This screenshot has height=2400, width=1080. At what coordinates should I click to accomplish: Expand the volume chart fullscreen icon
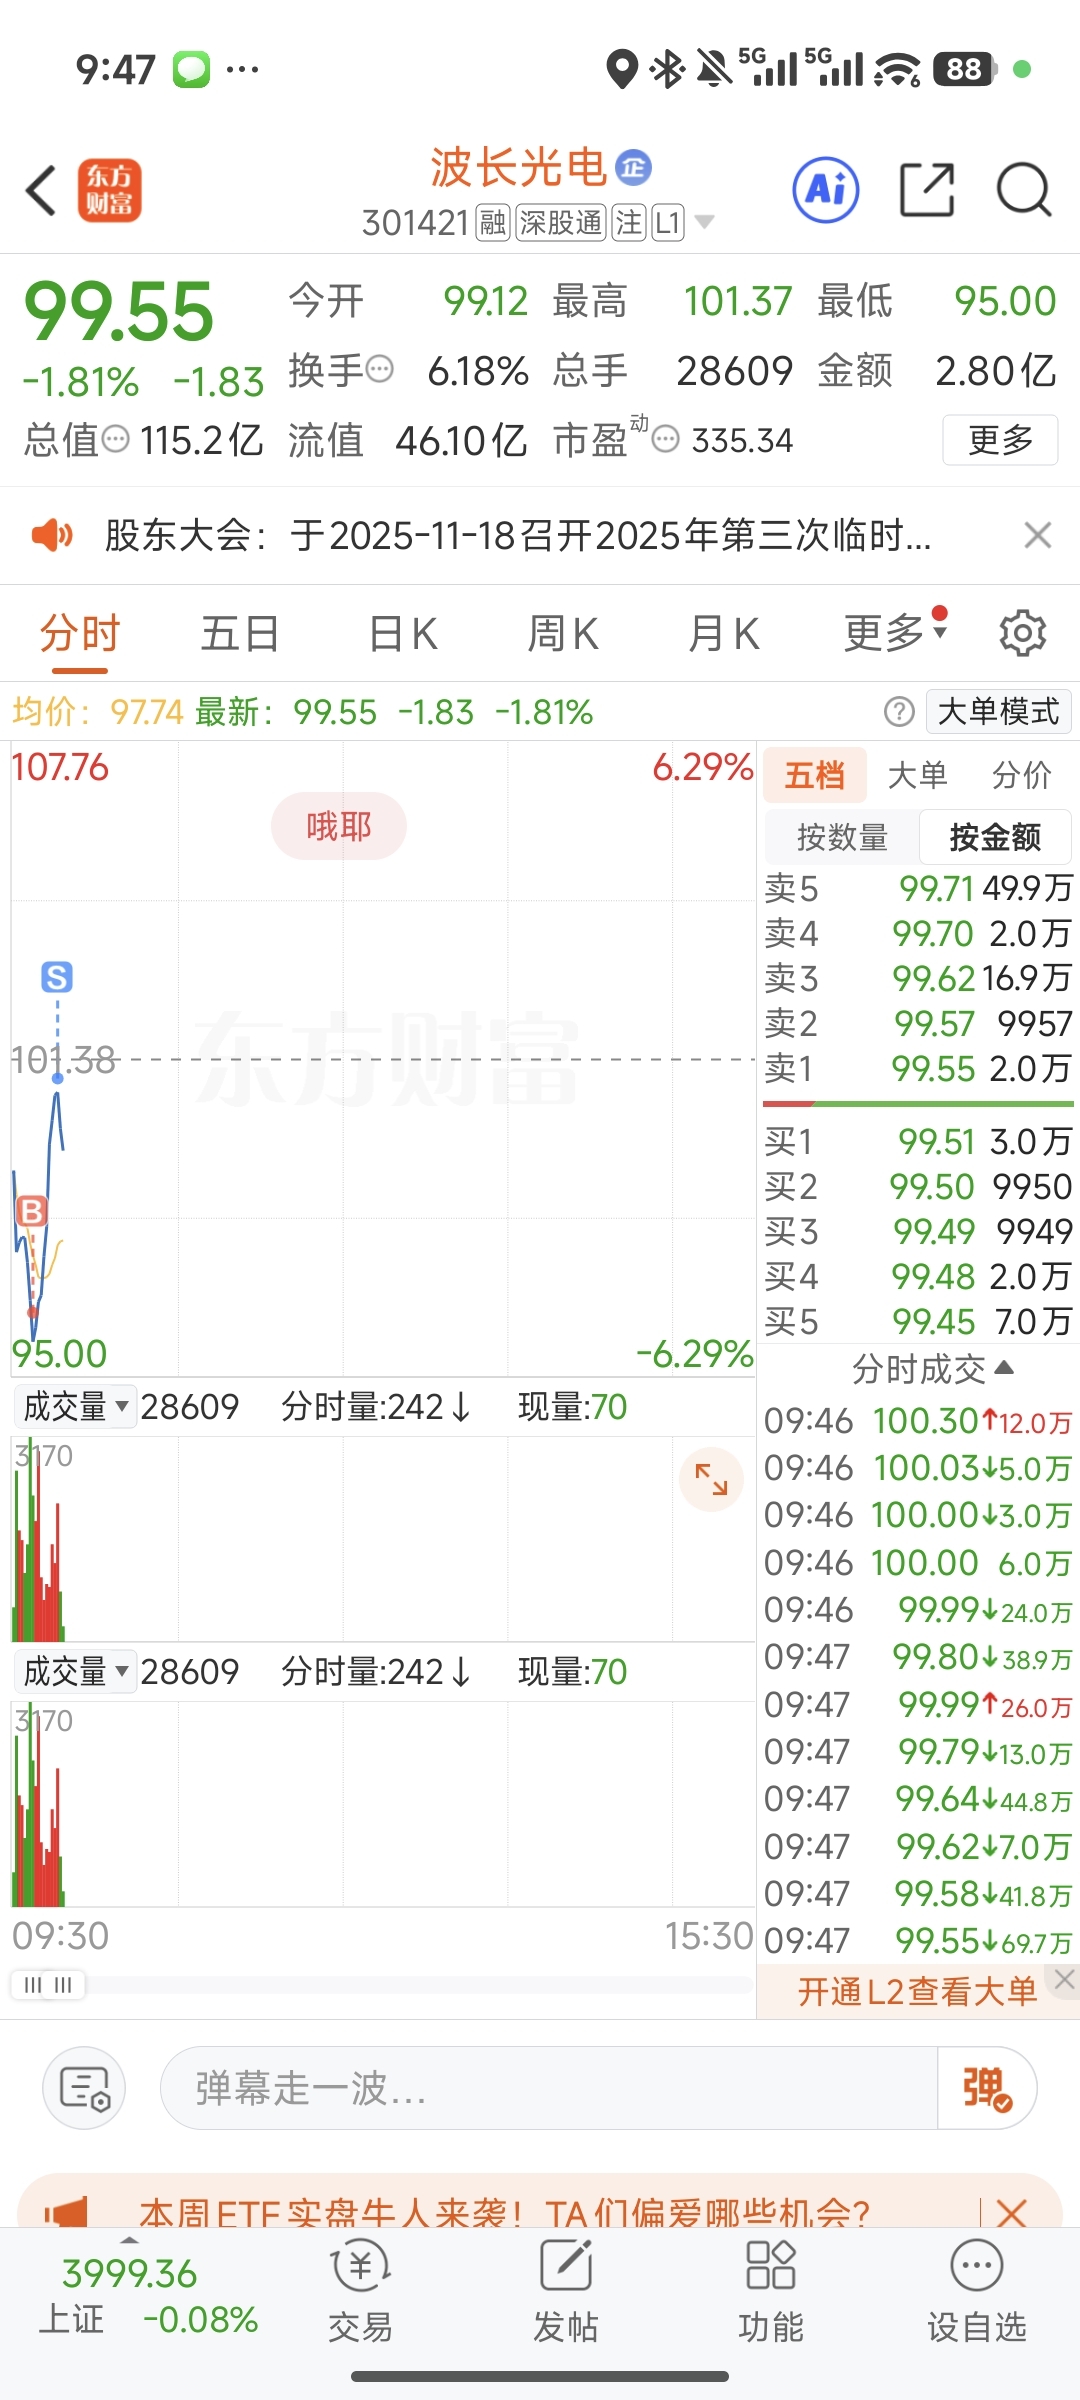711,1479
